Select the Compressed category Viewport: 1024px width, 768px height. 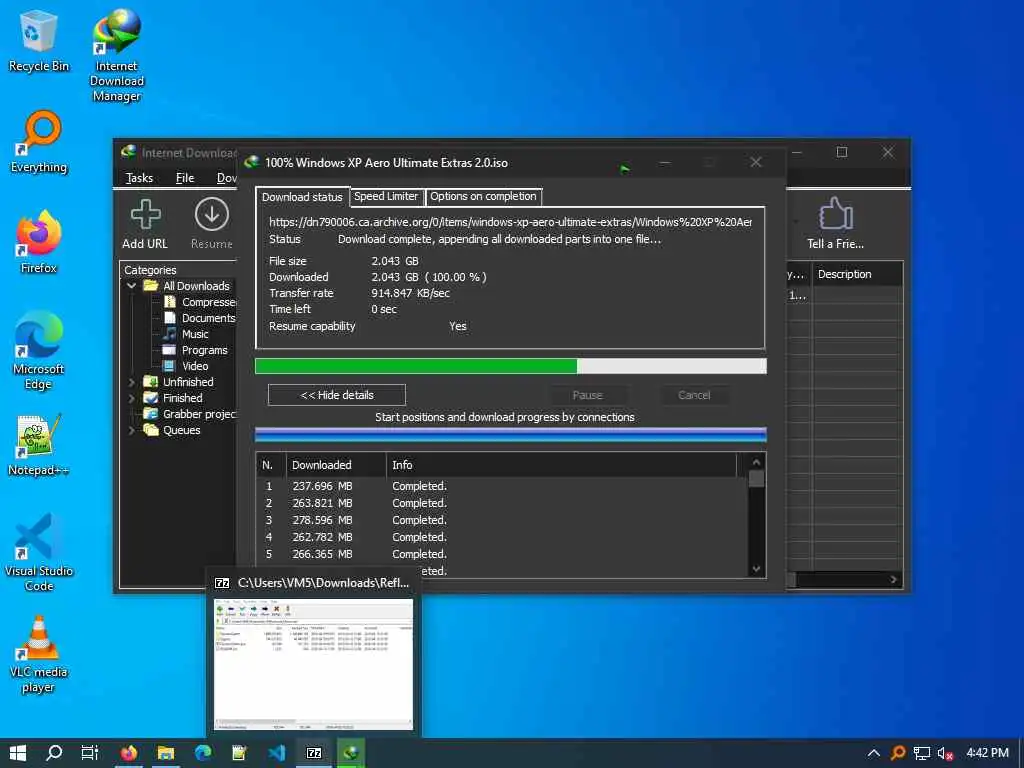click(x=199, y=302)
